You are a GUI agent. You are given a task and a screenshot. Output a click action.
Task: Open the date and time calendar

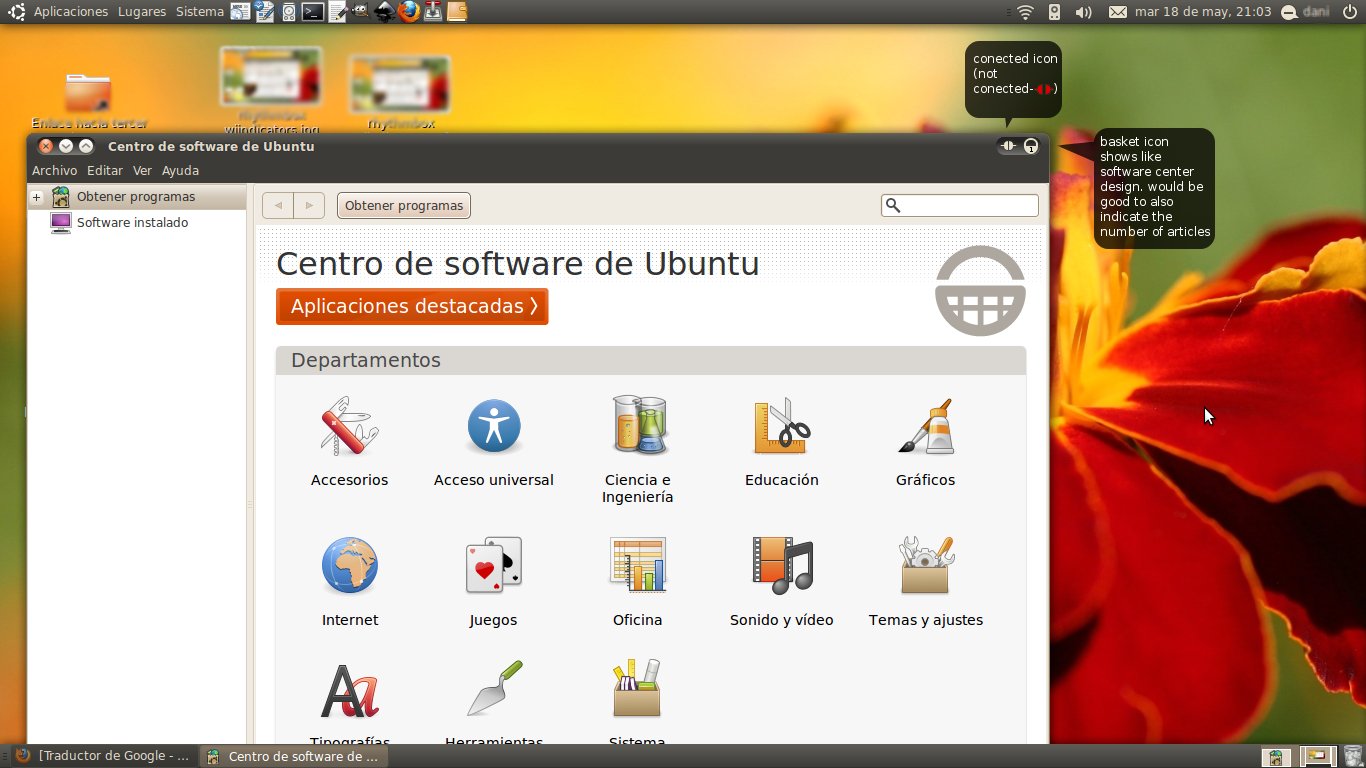[x=1203, y=12]
